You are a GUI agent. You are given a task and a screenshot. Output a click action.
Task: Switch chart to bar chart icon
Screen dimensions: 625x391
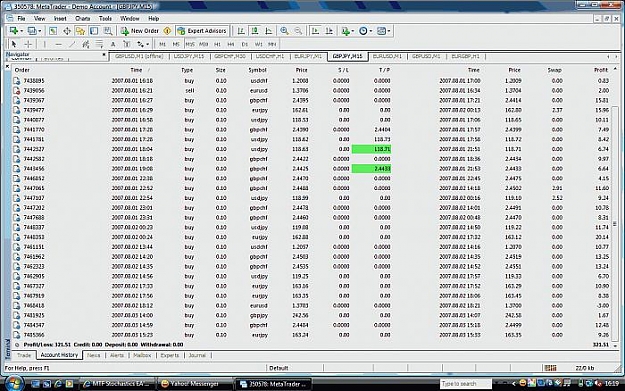(241, 31)
